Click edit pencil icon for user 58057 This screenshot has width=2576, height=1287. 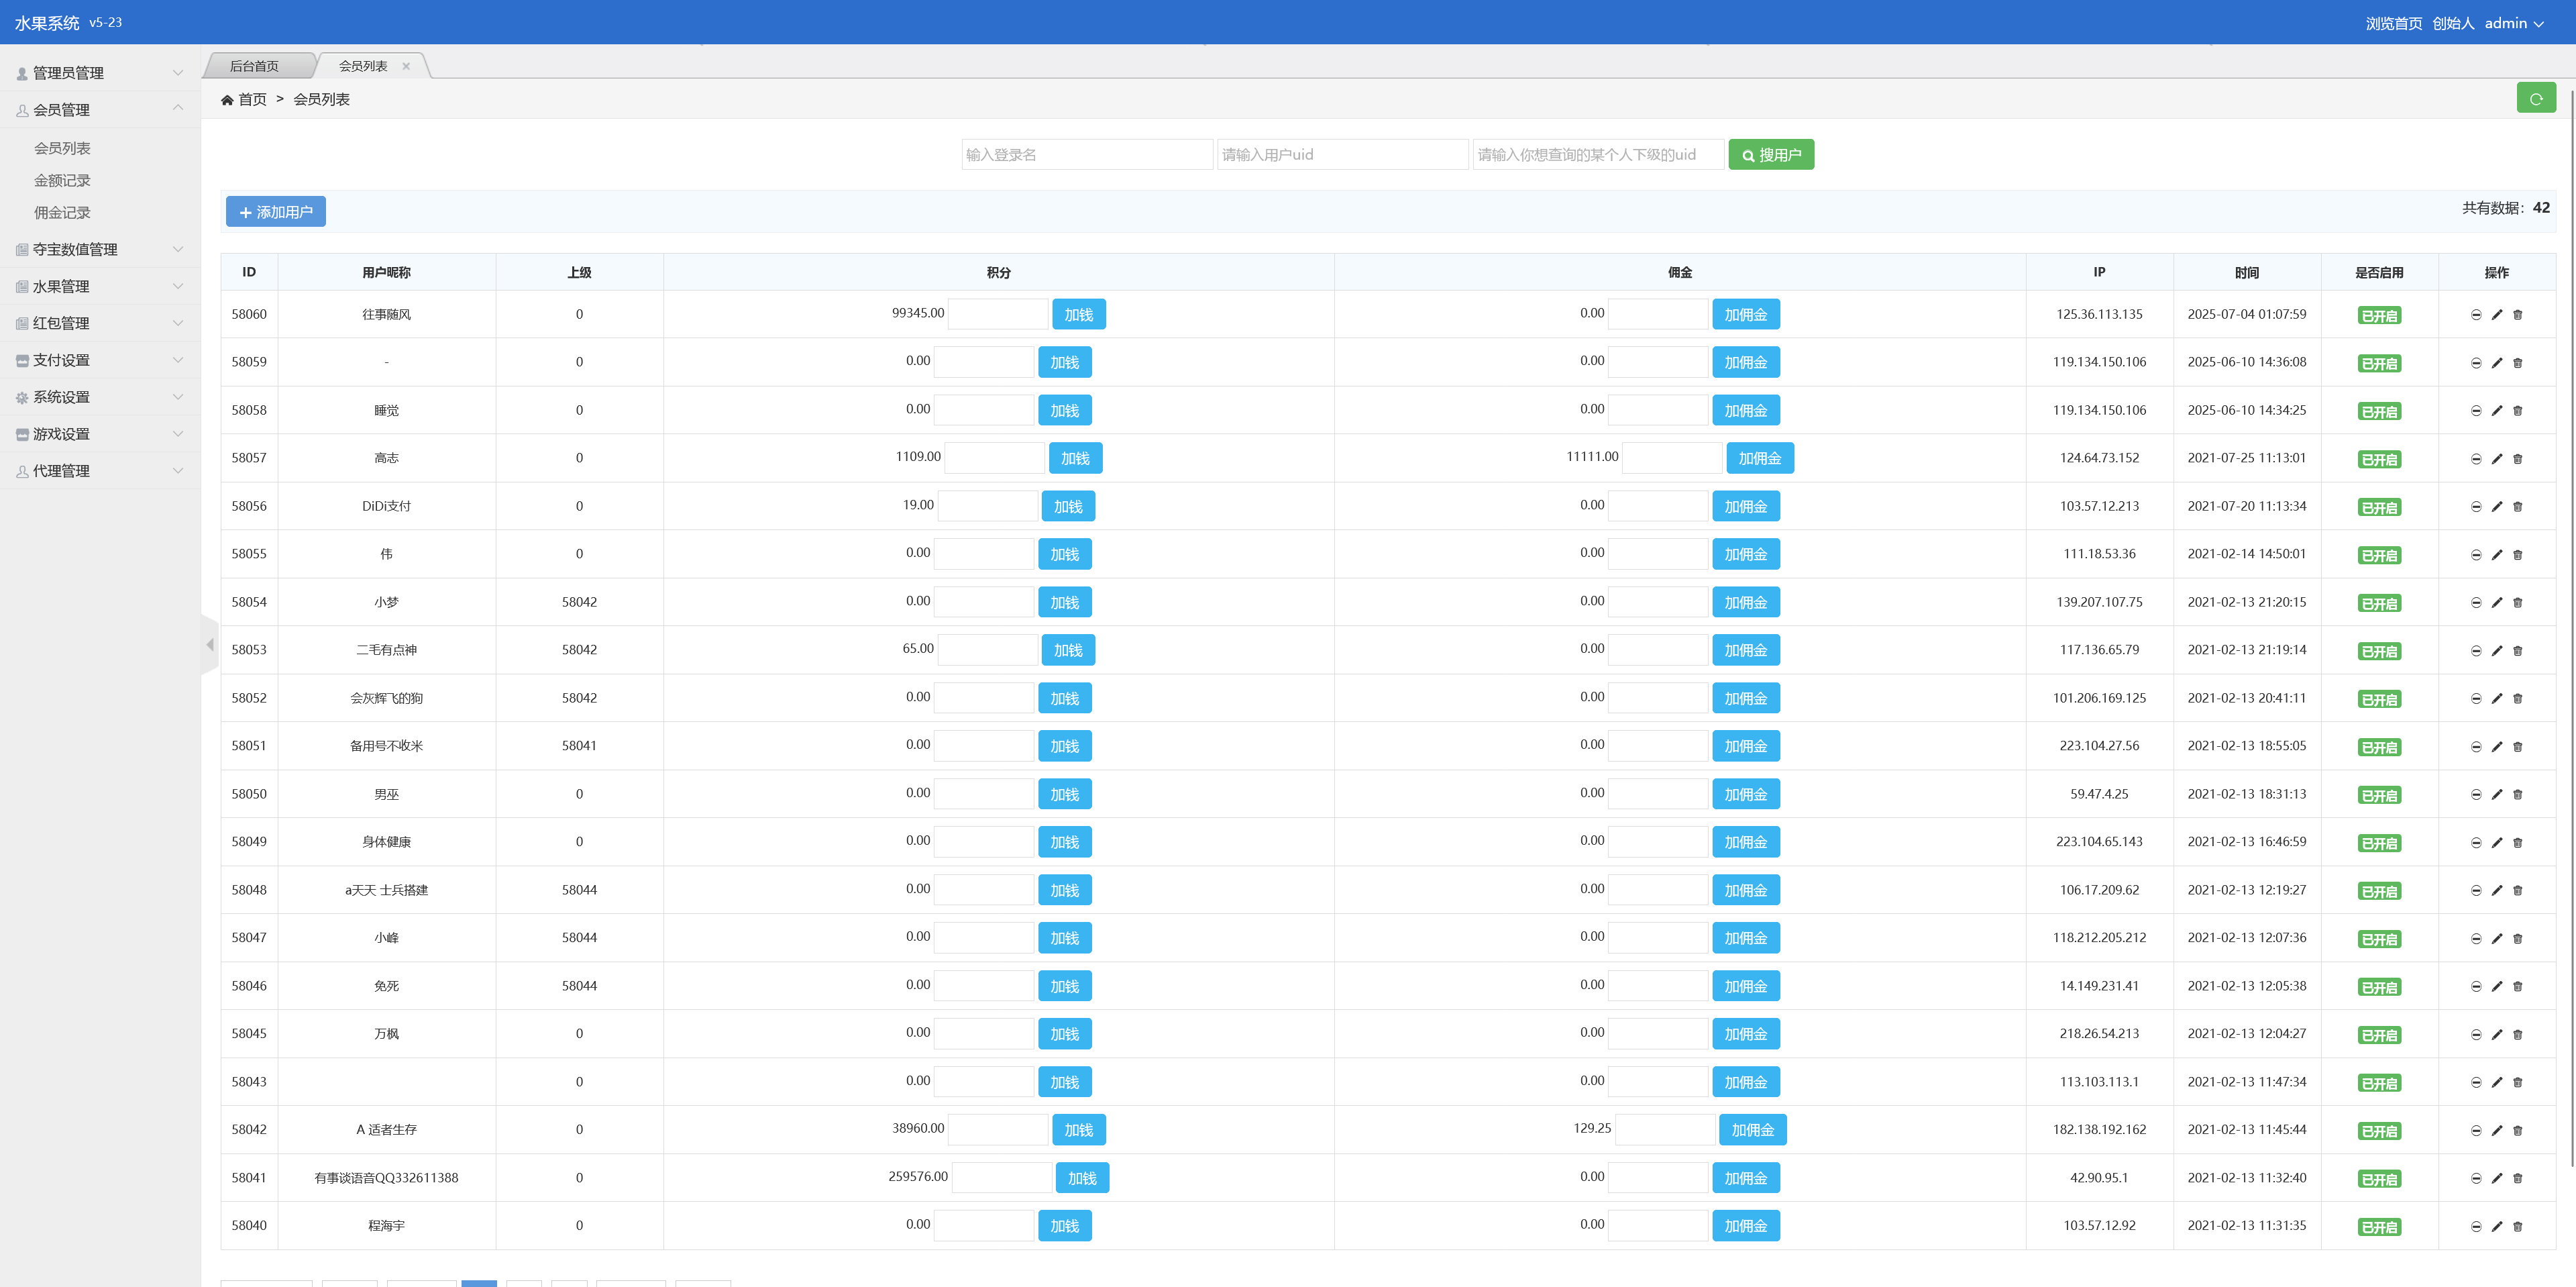click(x=2496, y=459)
